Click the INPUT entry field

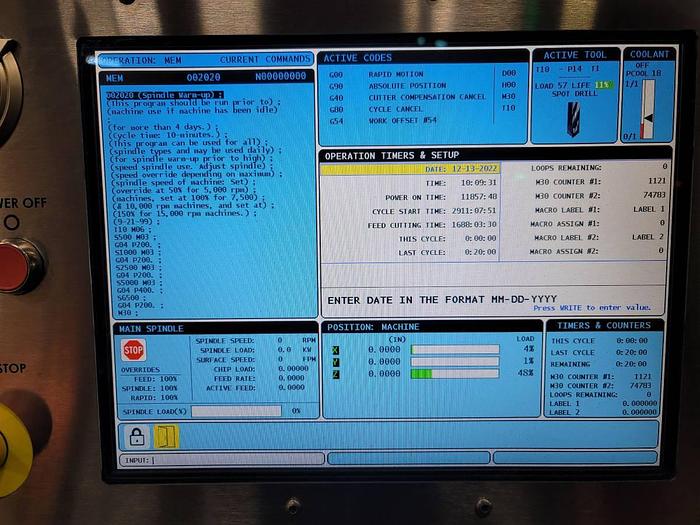click(222, 460)
